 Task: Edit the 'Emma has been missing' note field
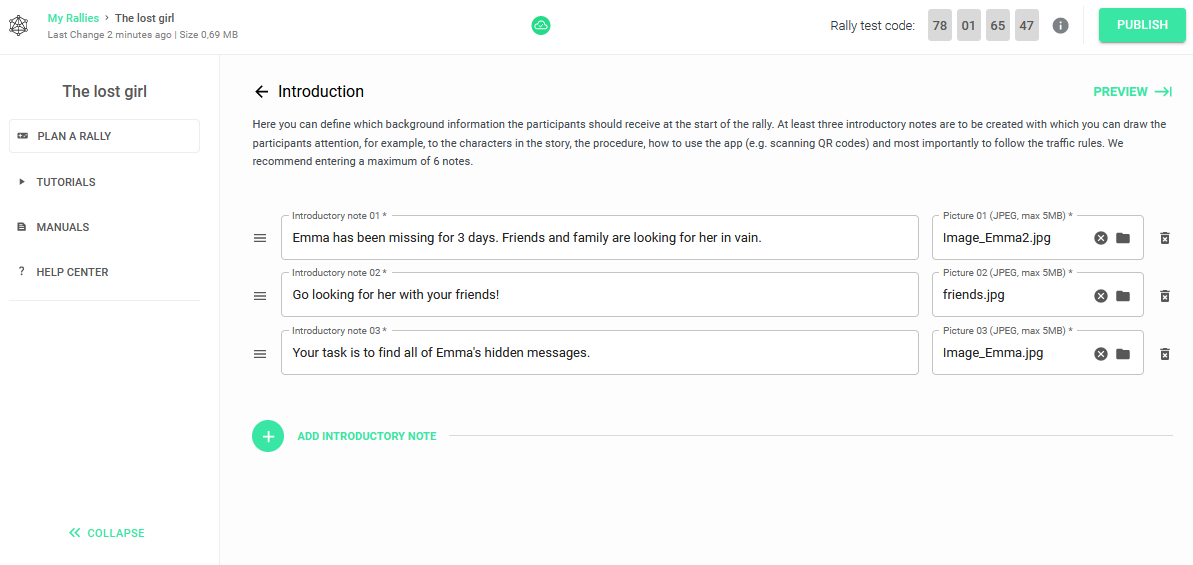(x=600, y=237)
